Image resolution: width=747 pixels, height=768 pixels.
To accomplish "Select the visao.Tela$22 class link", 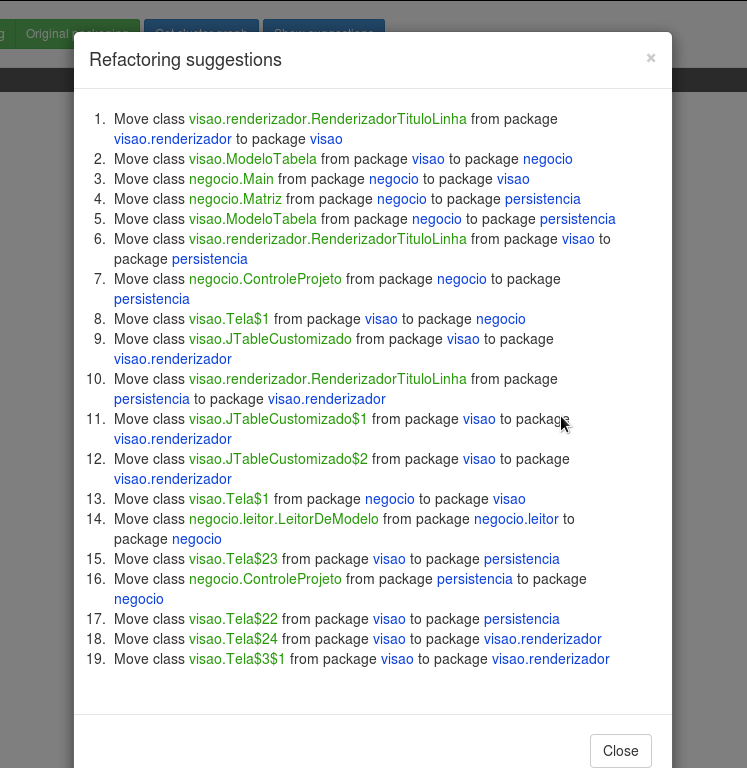I will pos(233,619).
